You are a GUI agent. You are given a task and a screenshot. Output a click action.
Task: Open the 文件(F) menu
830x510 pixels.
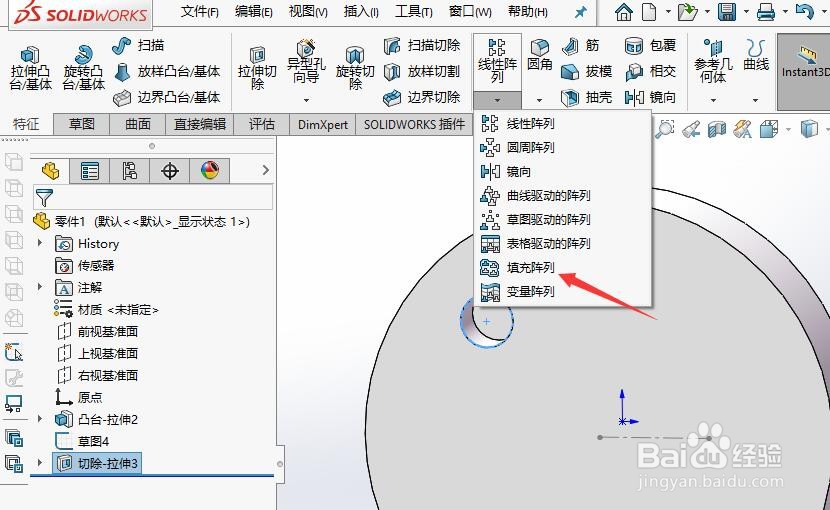click(200, 12)
